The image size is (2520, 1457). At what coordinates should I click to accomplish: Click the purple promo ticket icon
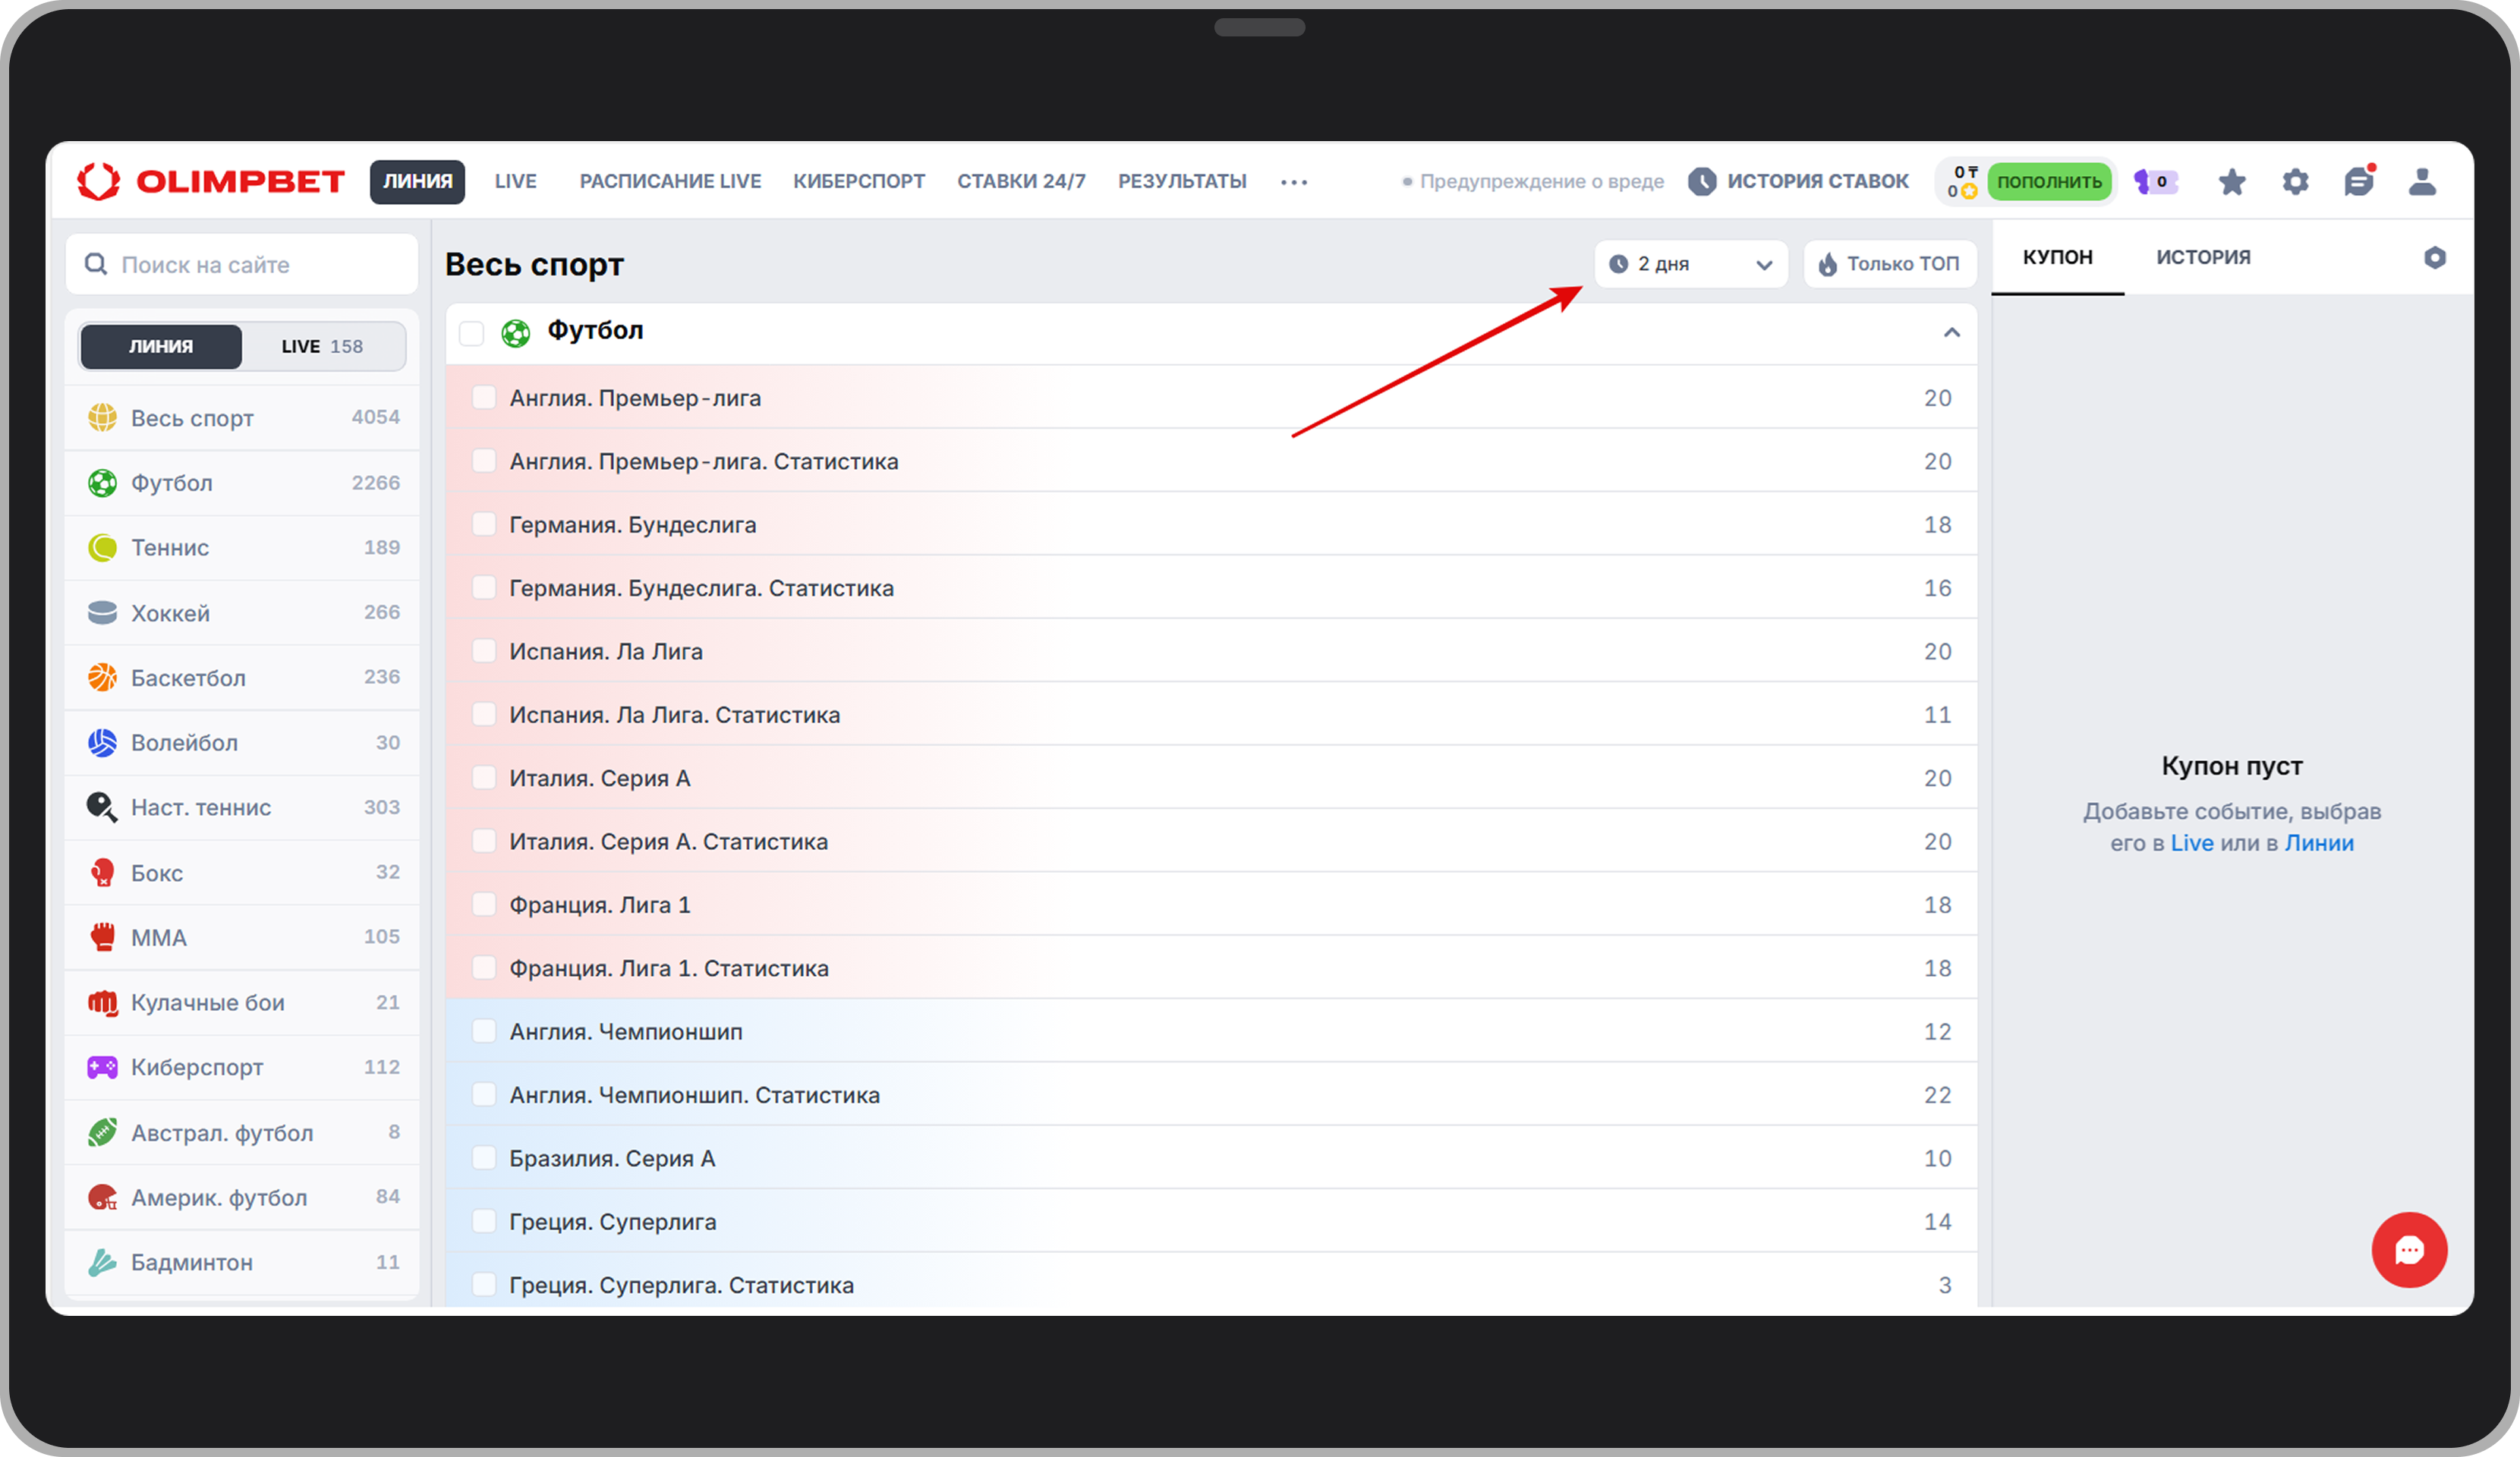tap(2155, 182)
